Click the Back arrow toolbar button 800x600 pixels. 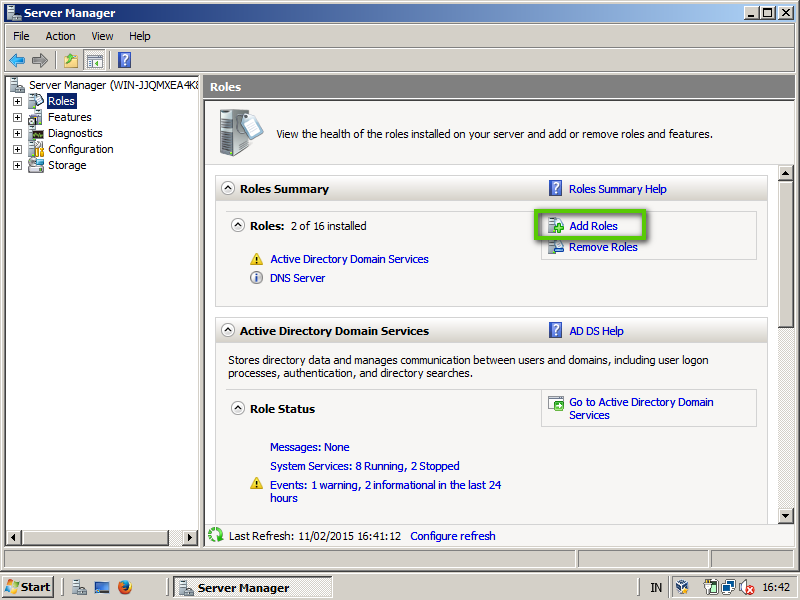pos(17,60)
